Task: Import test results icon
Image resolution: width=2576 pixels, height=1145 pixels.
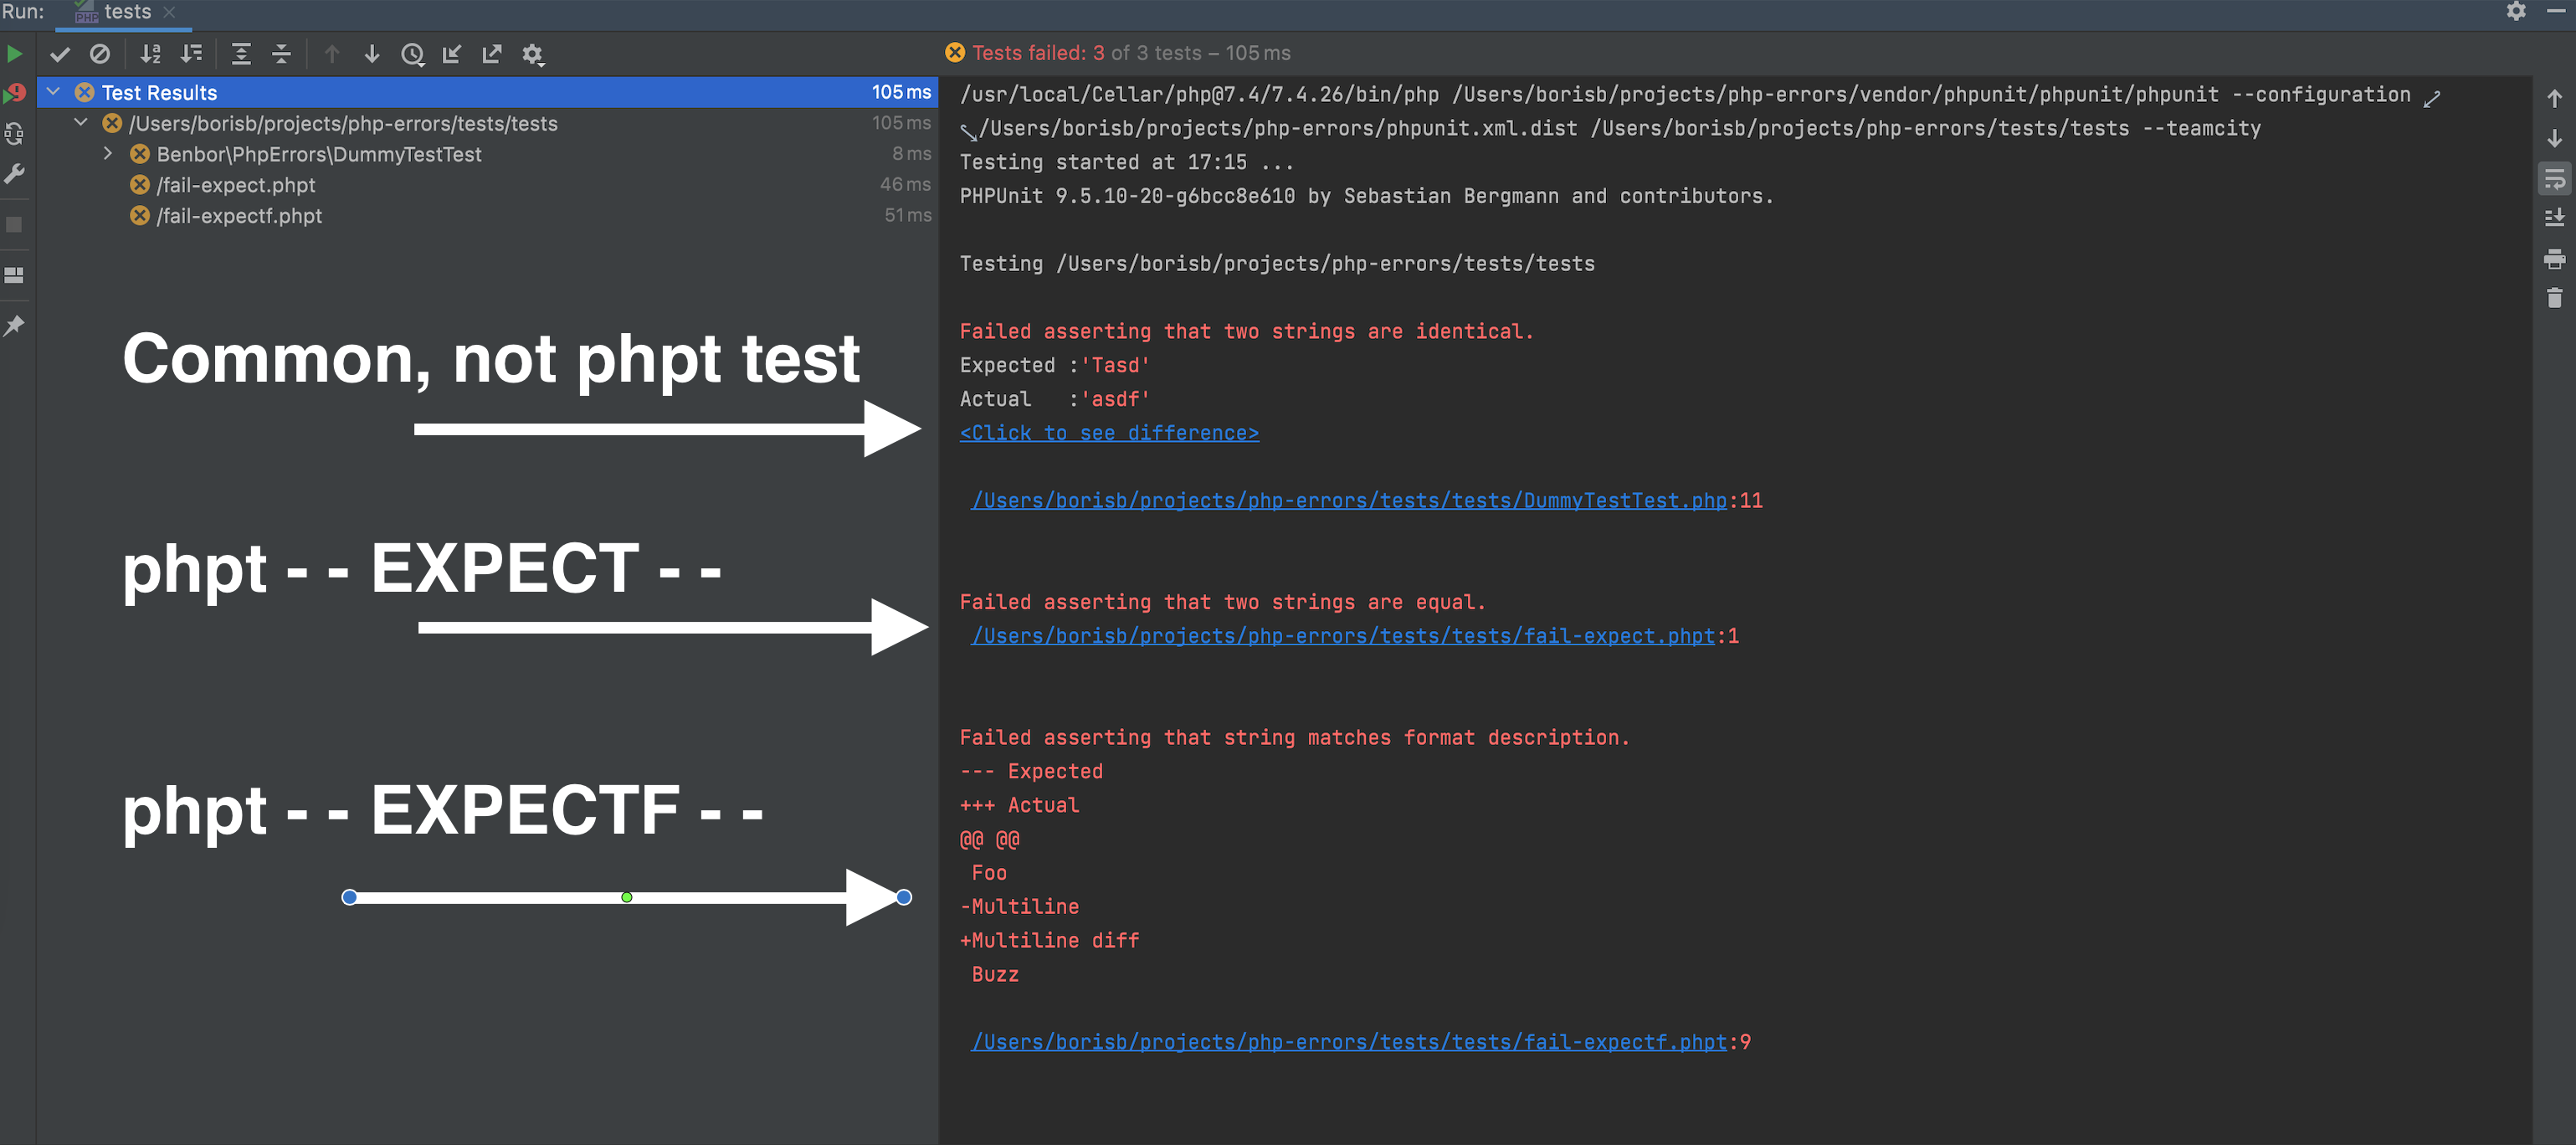Action: (452, 54)
